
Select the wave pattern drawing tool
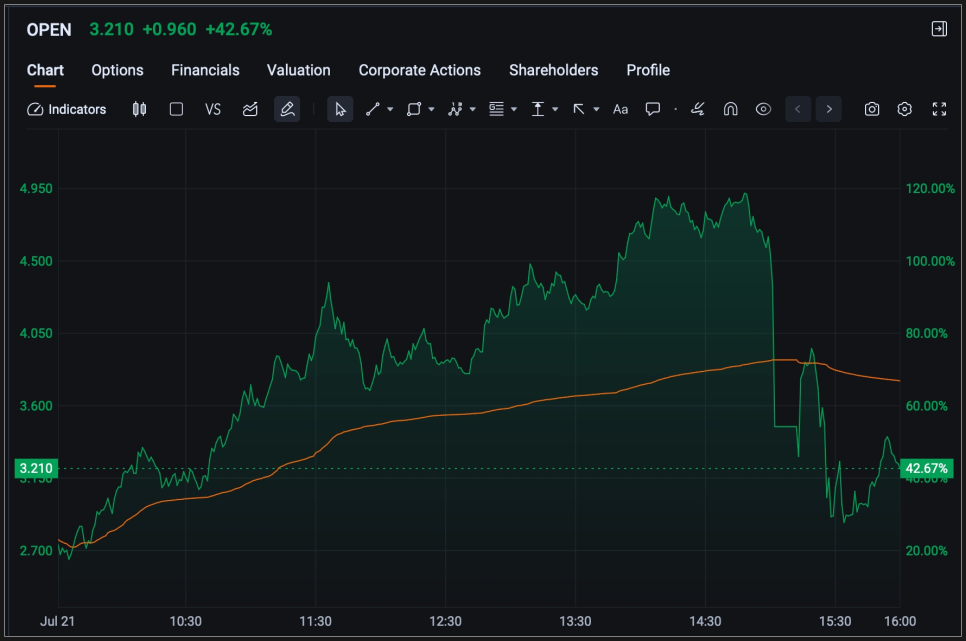click(455, 109)
